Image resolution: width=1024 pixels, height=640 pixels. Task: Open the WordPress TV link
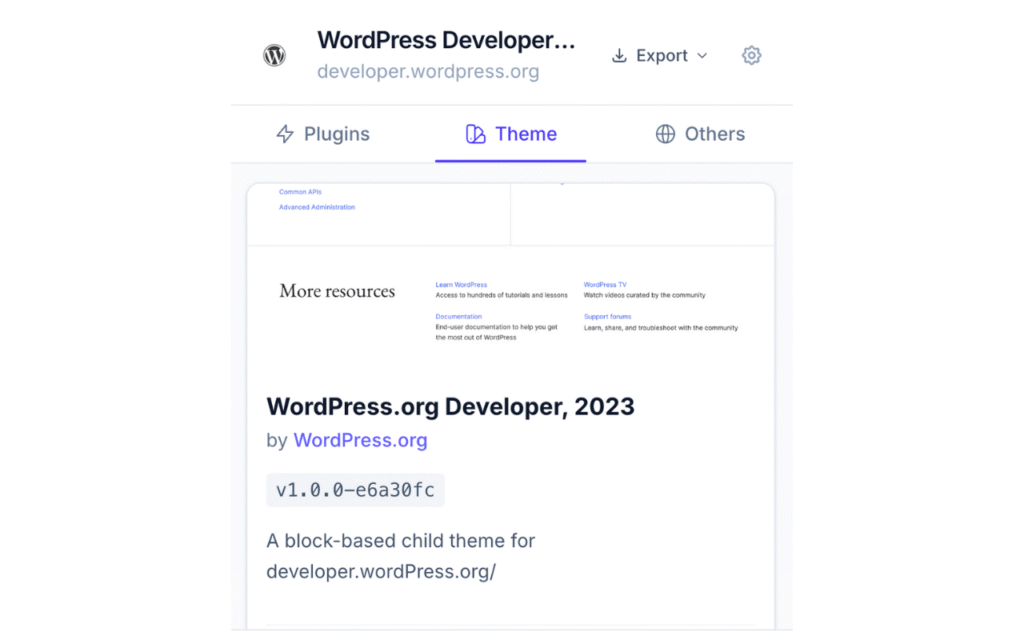click(x=605, y=284)
